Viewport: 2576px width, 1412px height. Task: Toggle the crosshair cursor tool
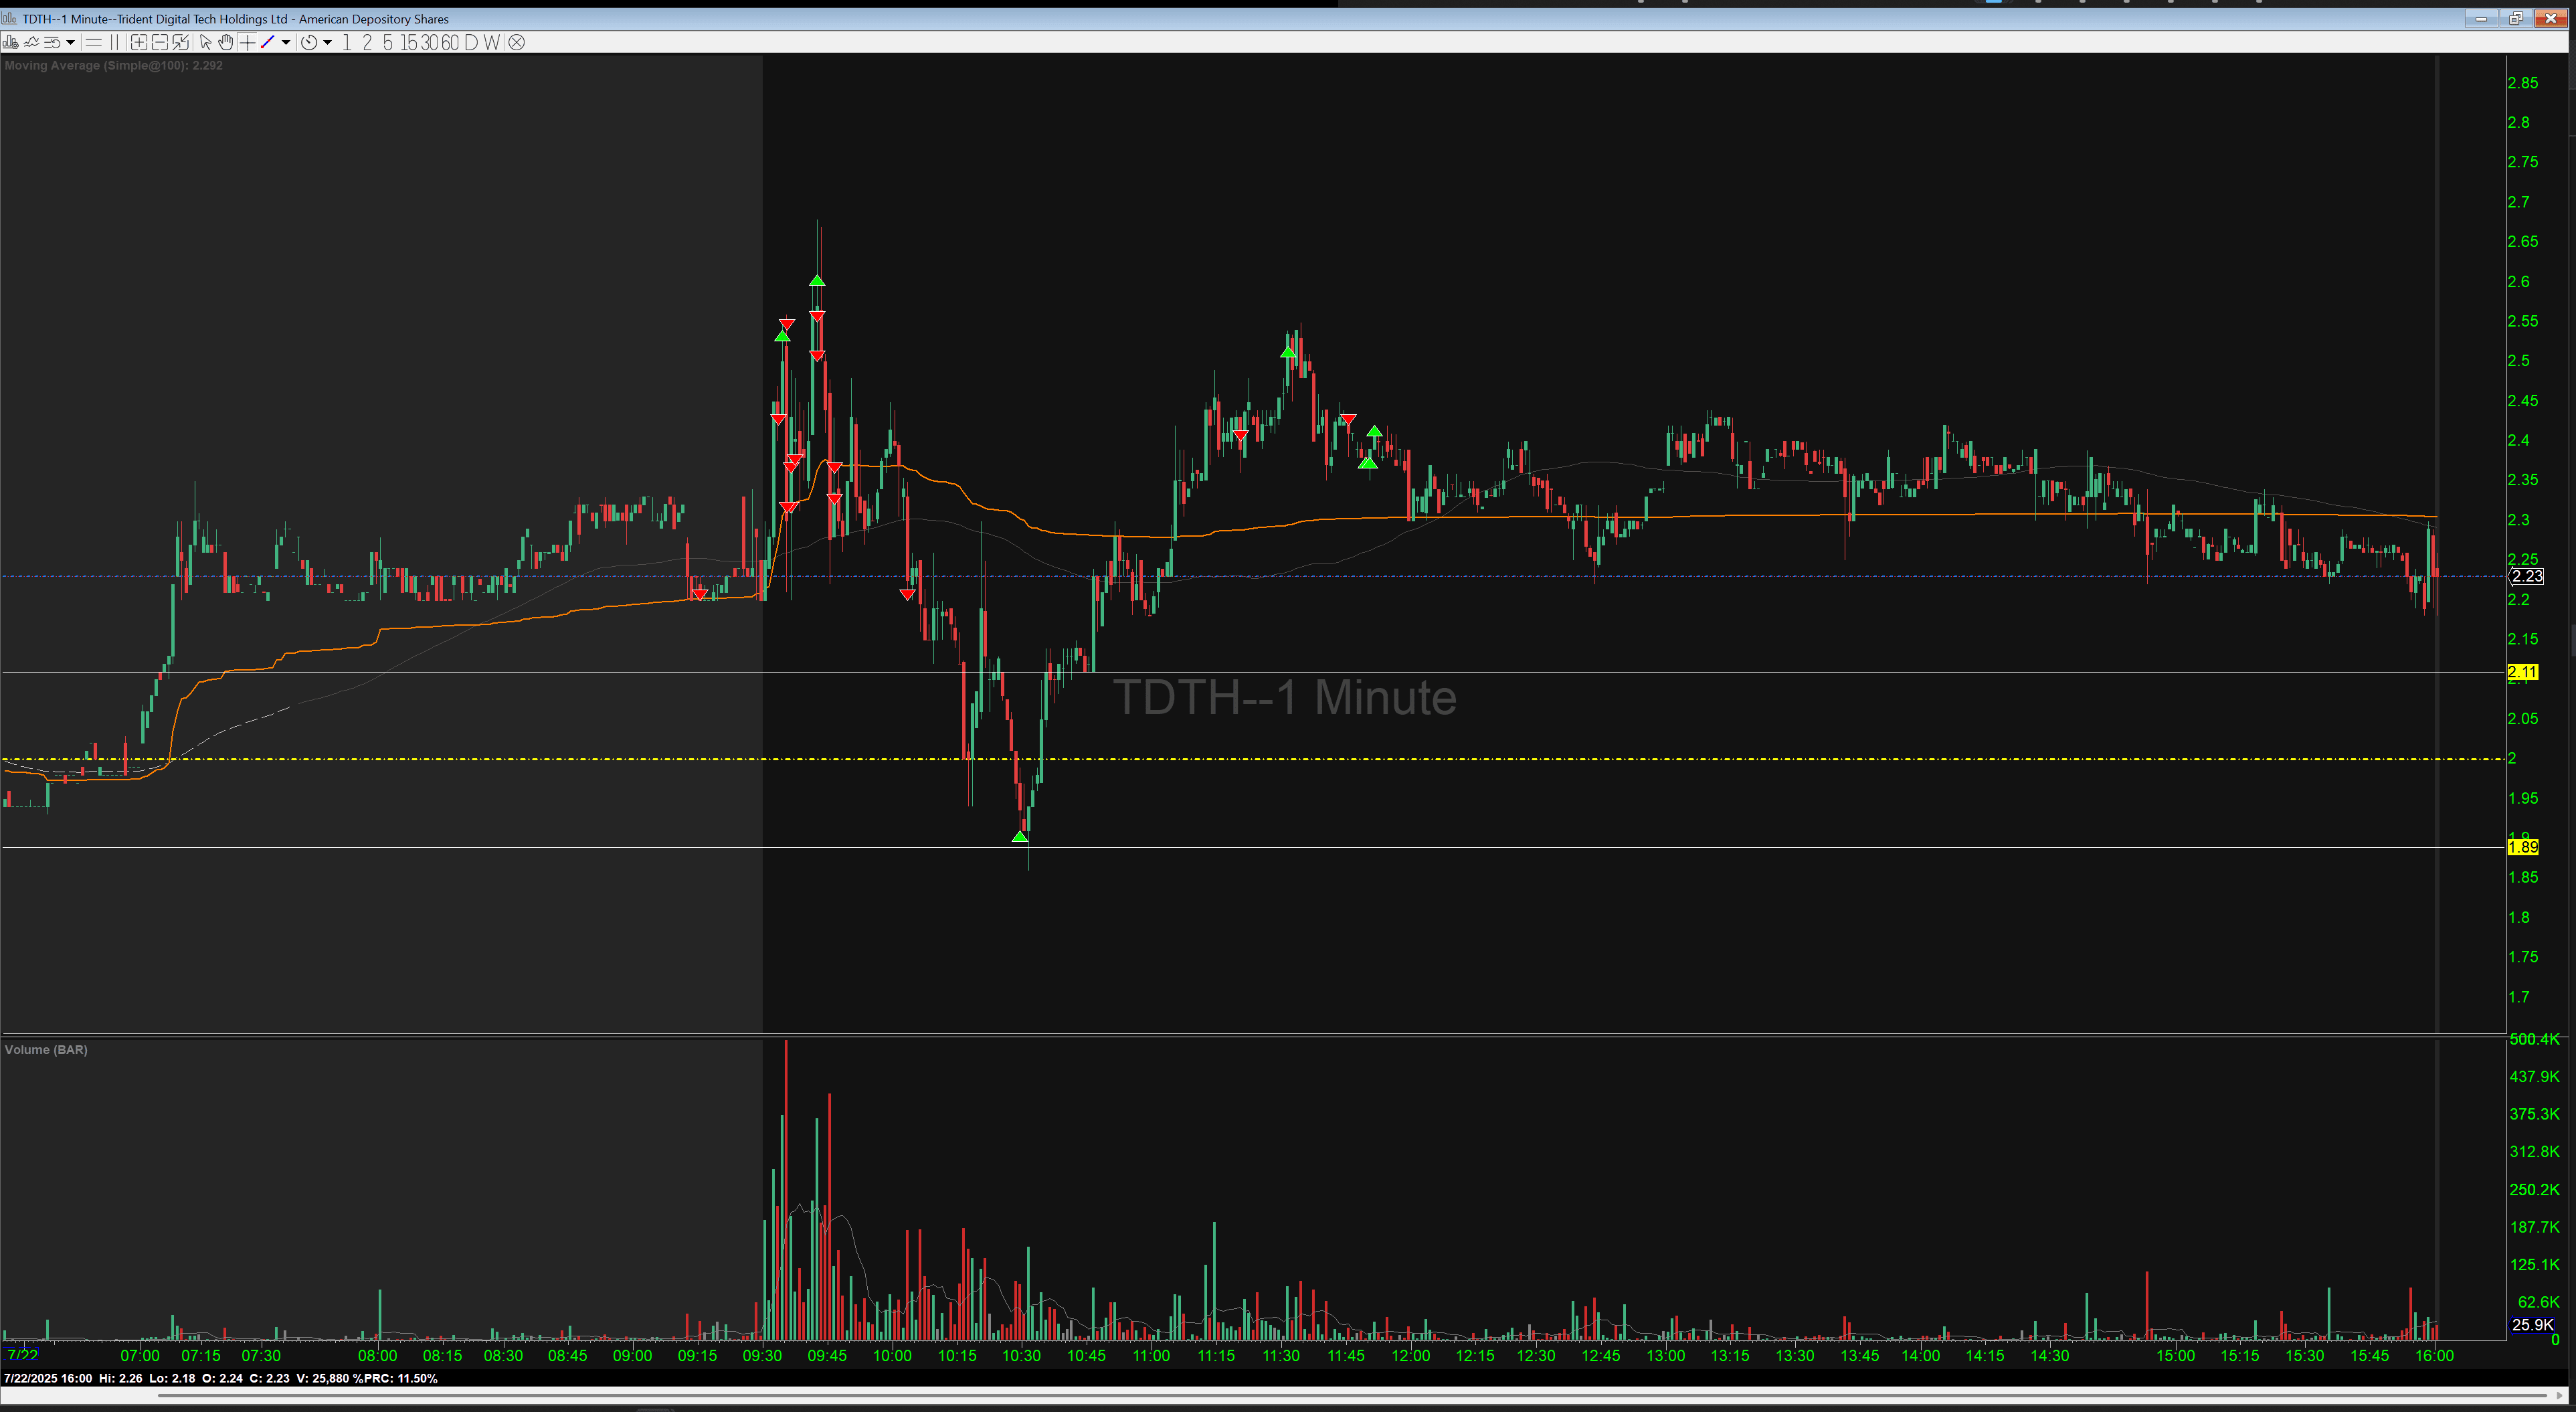(247, 42)
